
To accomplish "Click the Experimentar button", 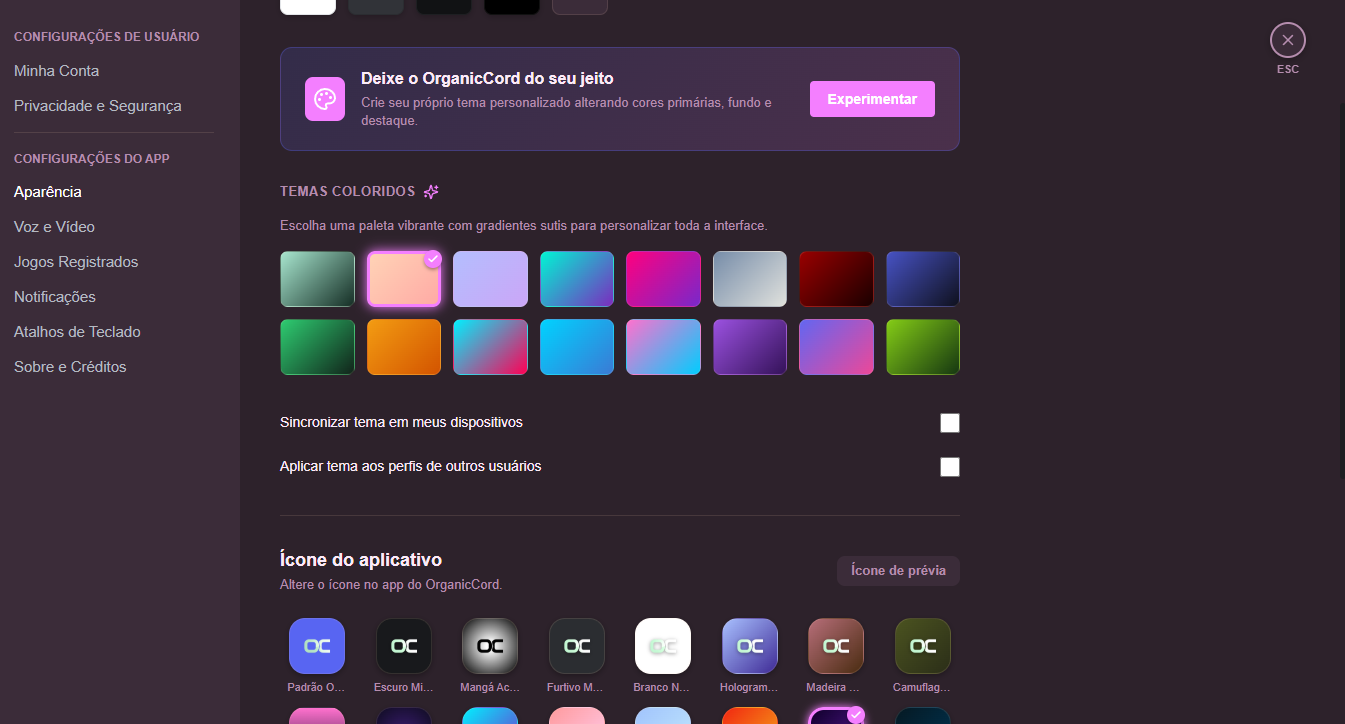I will tap(872, 99).
